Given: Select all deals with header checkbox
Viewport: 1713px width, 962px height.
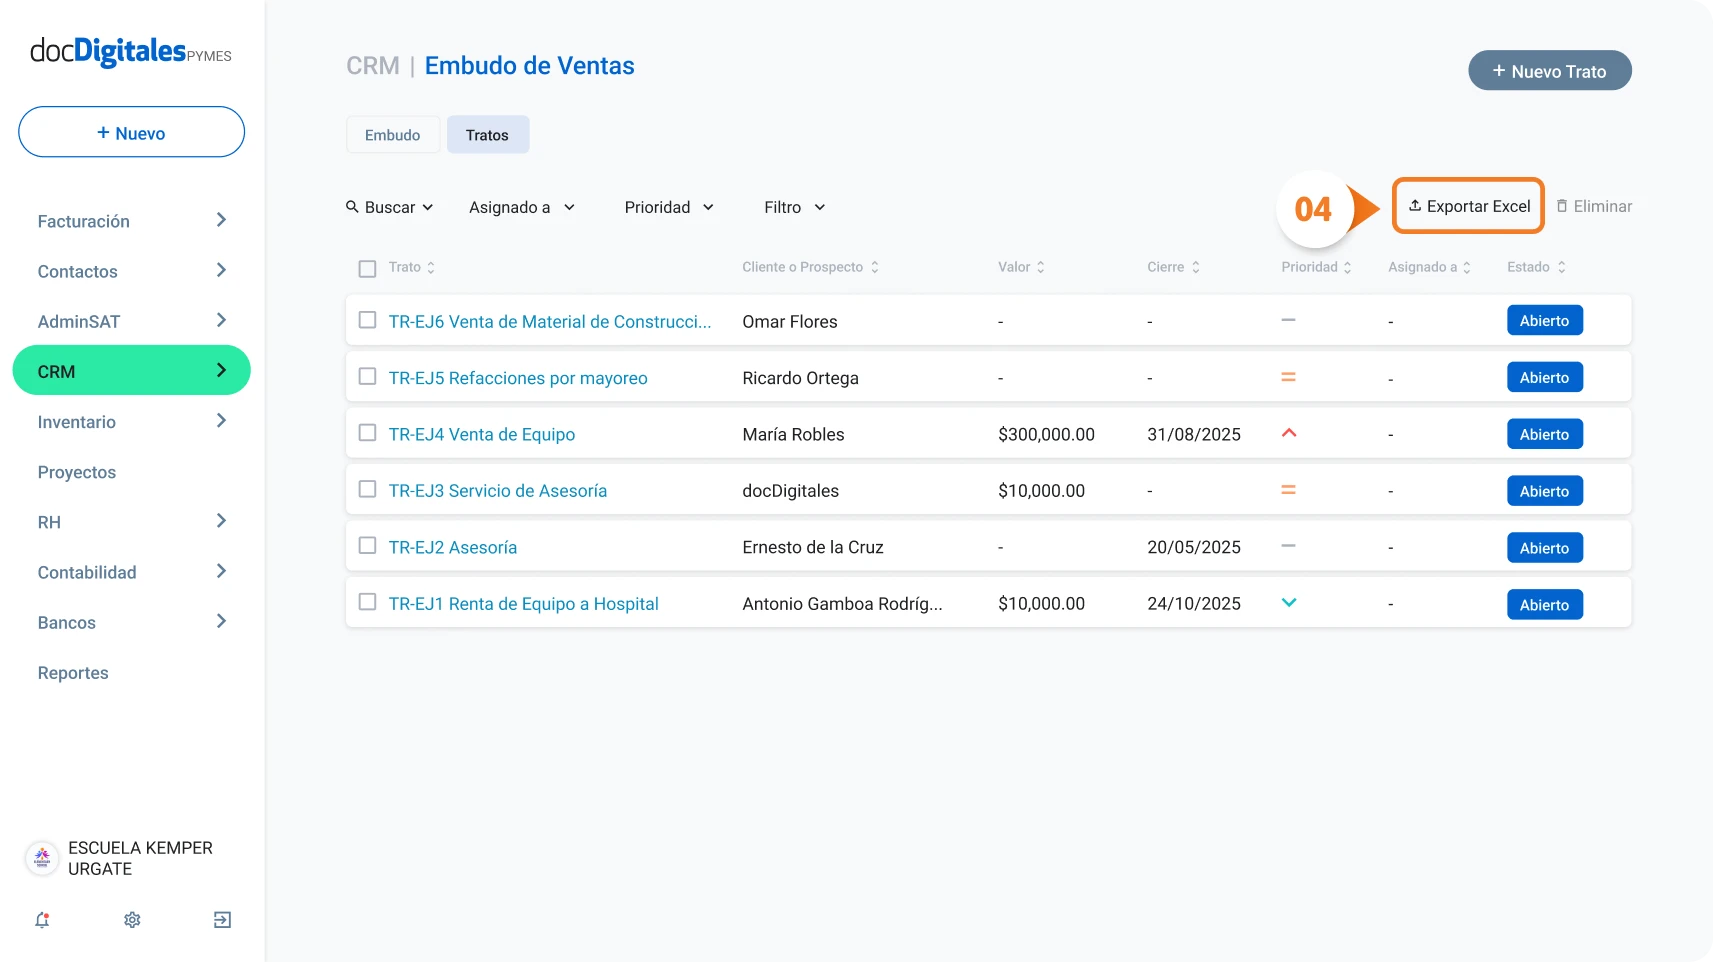Looking at the screenshot, I should pyautogui.click(x=367, y=269).
